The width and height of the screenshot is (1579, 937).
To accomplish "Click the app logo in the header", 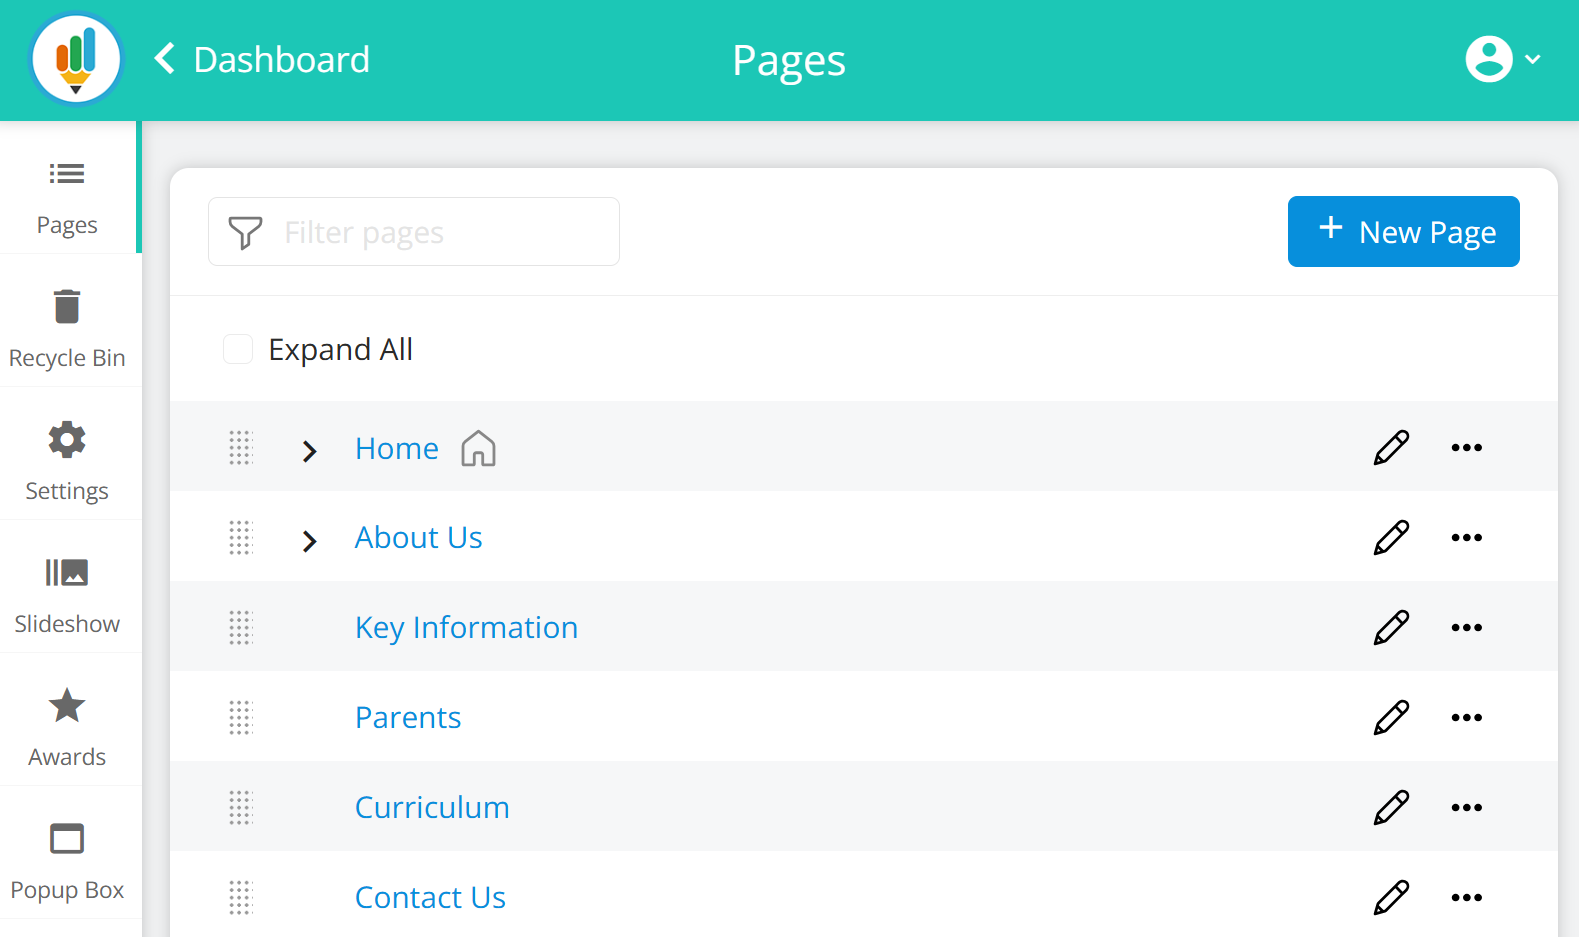I will [x=76, y=60].
